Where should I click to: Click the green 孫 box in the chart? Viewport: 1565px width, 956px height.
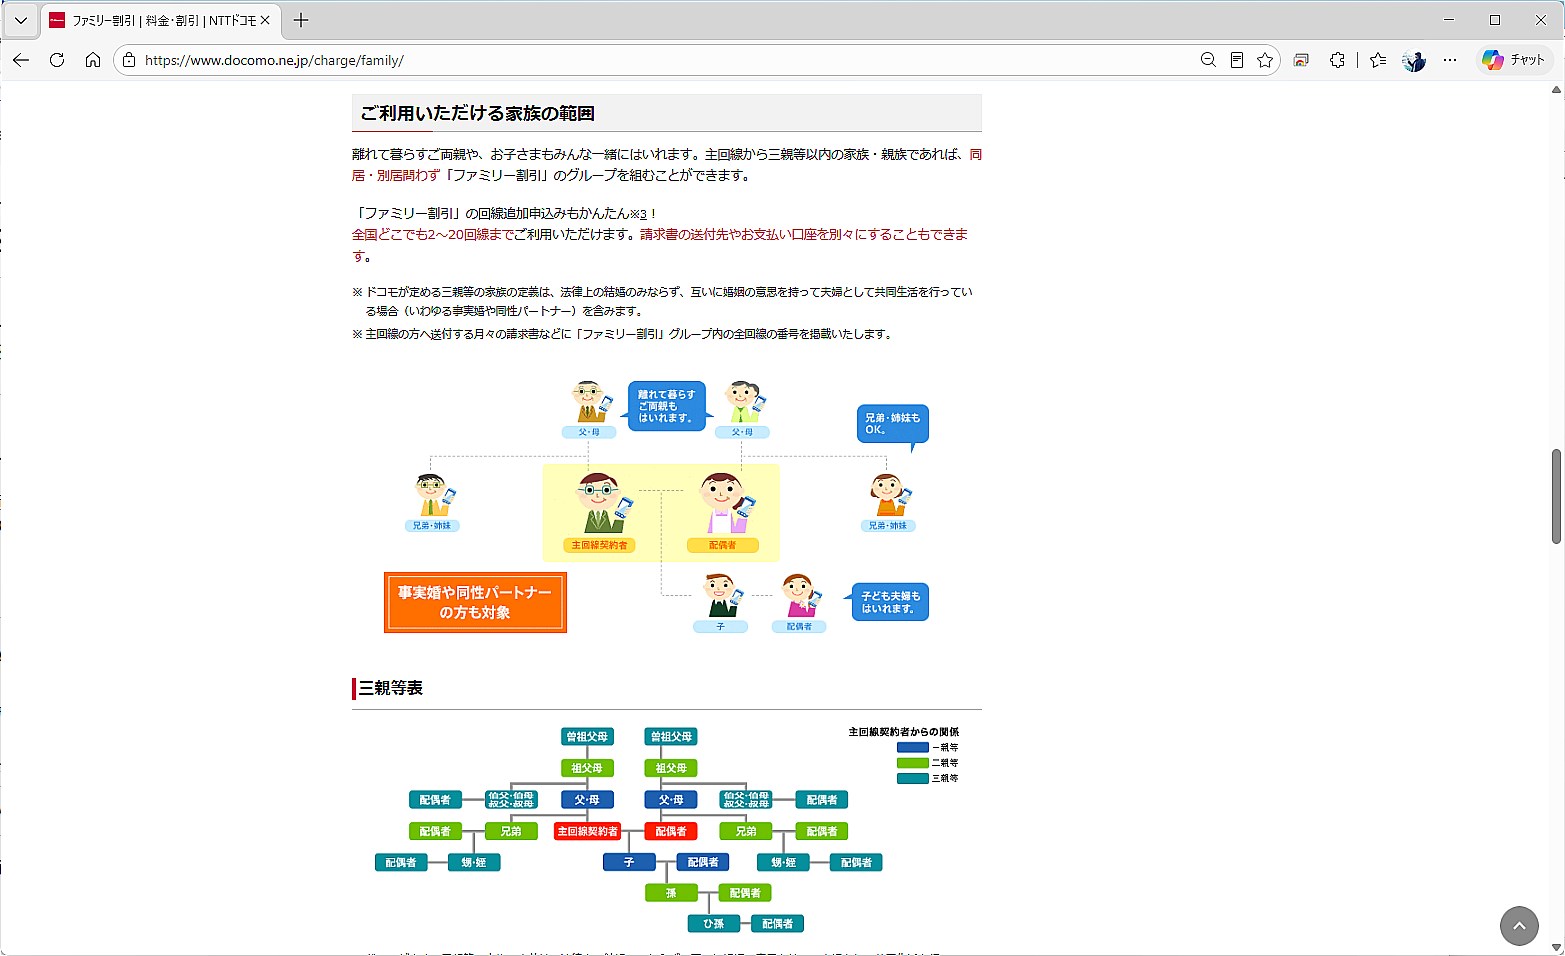coord(671,893)
